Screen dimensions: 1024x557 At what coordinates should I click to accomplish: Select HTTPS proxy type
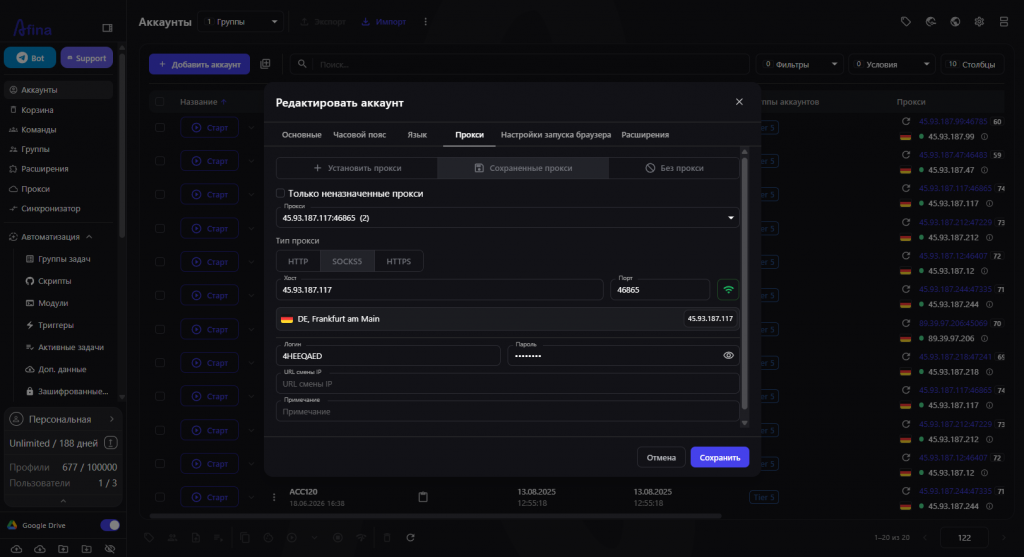pos(398,261)
